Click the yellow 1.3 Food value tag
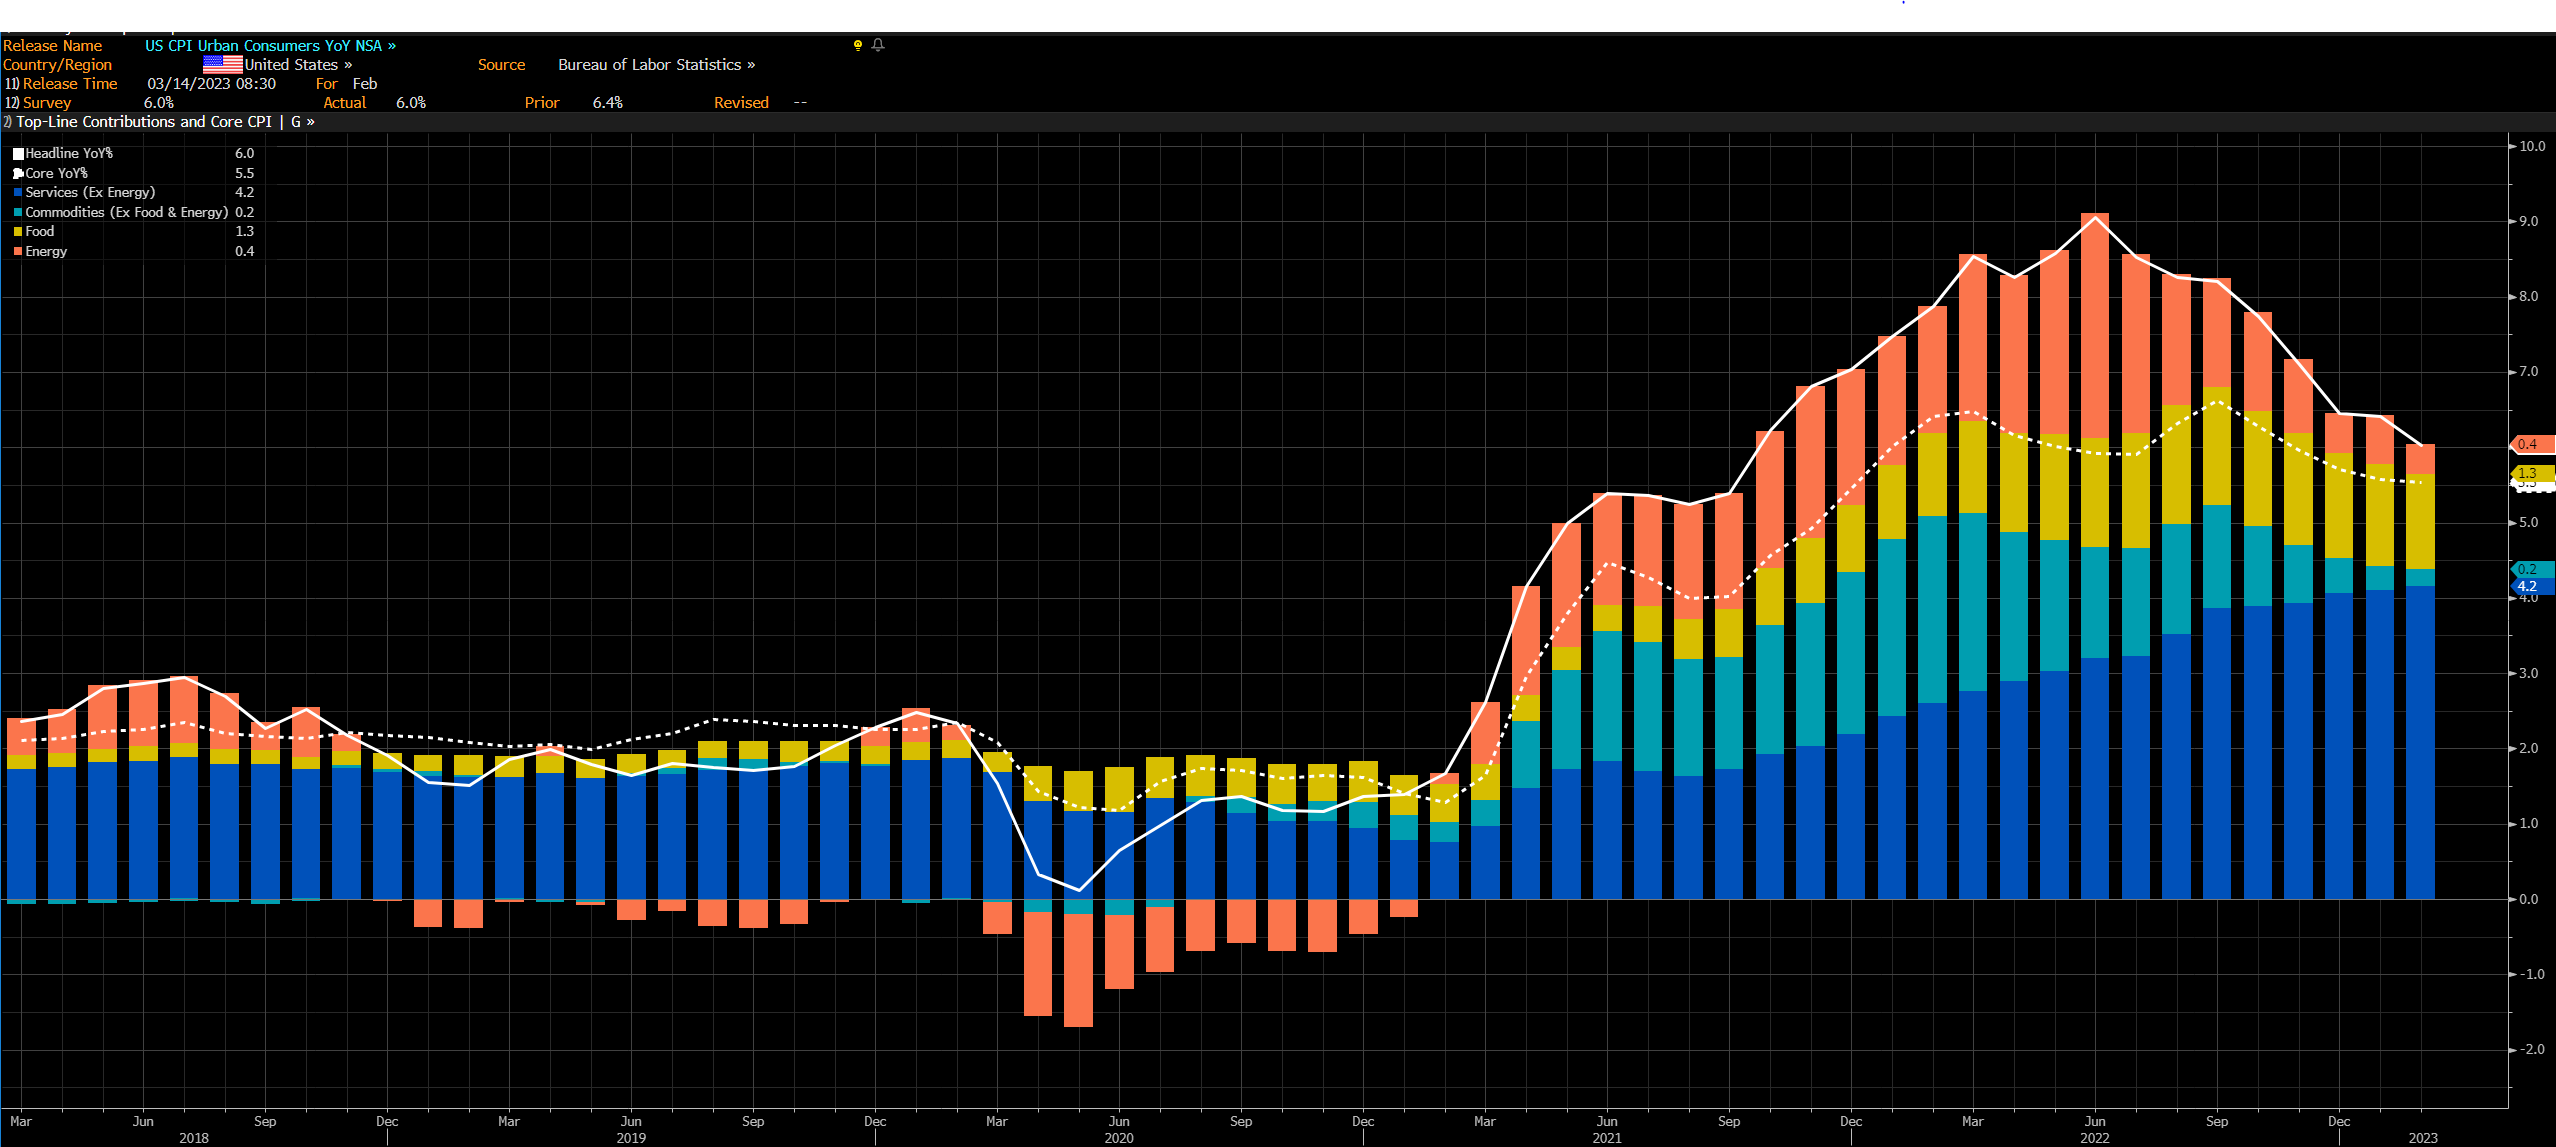This screenshot has width=2556, height=1147. 2530,473
